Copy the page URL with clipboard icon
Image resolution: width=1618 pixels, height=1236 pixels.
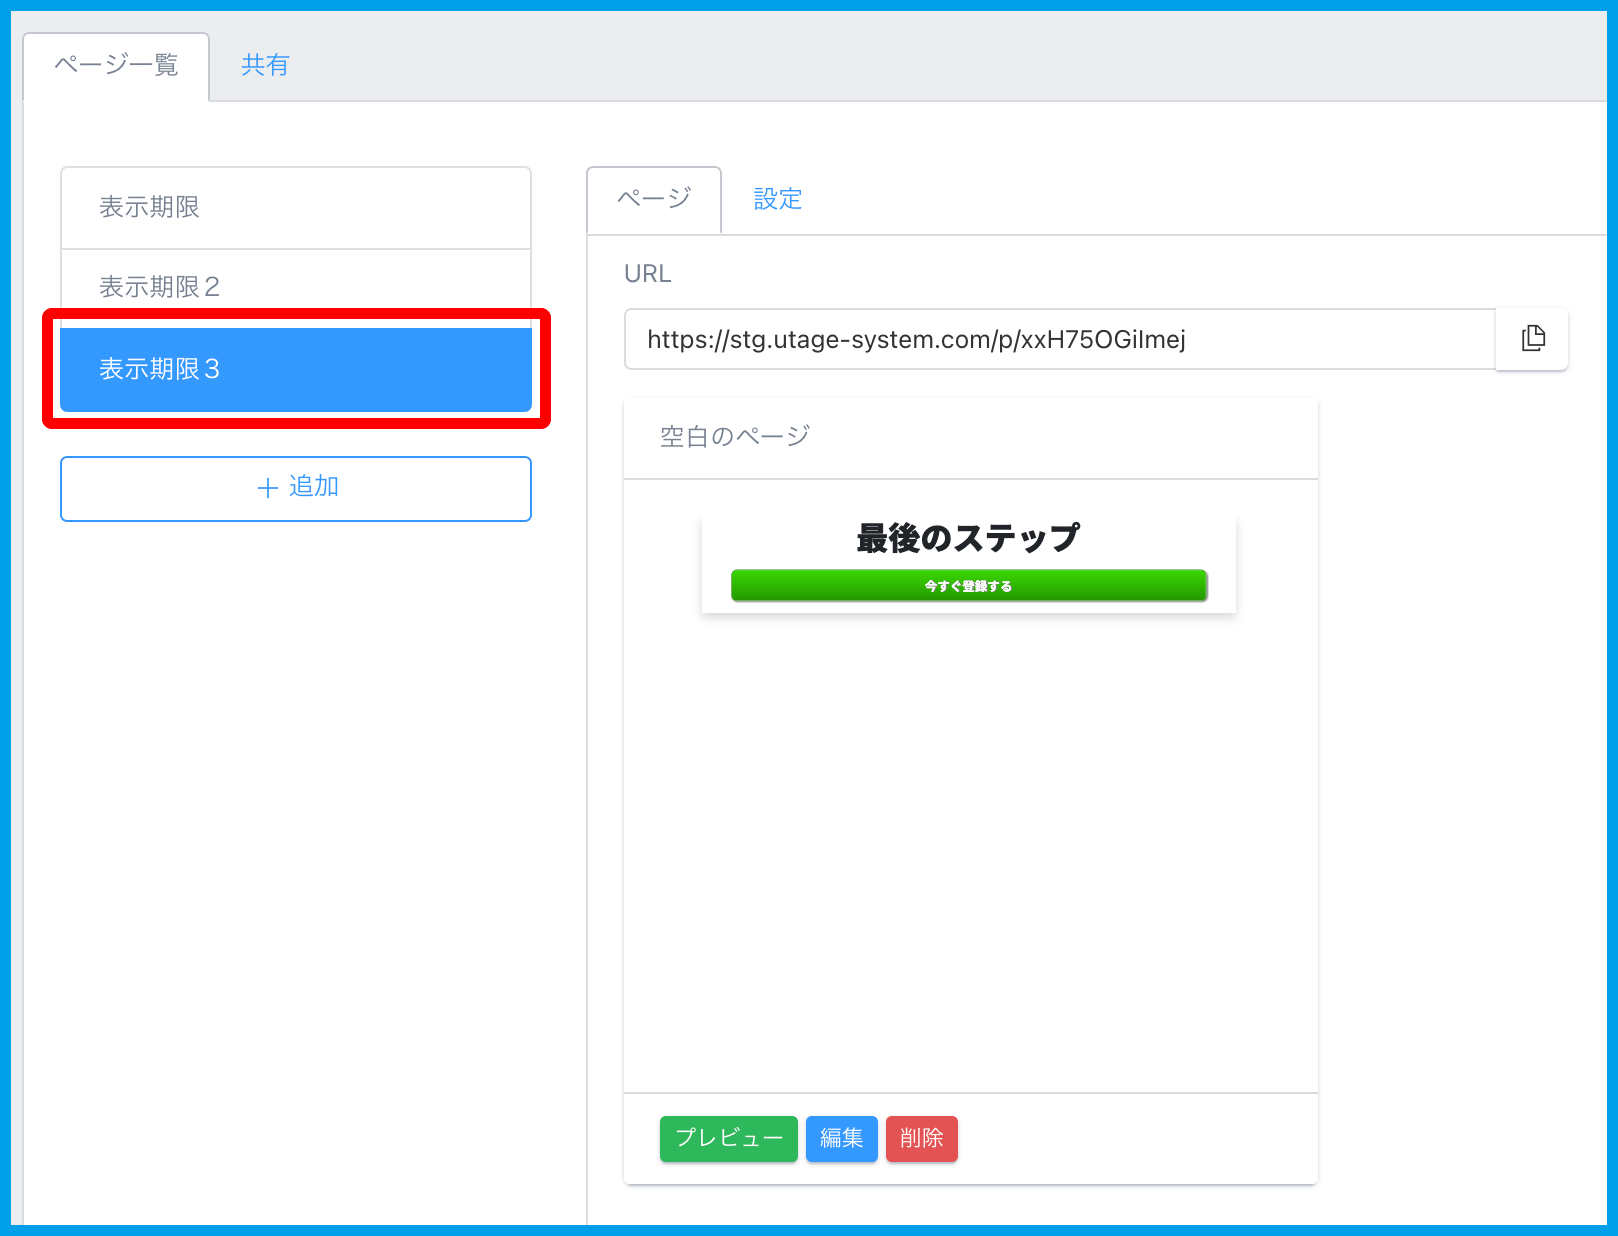[x=1532, y=339]
